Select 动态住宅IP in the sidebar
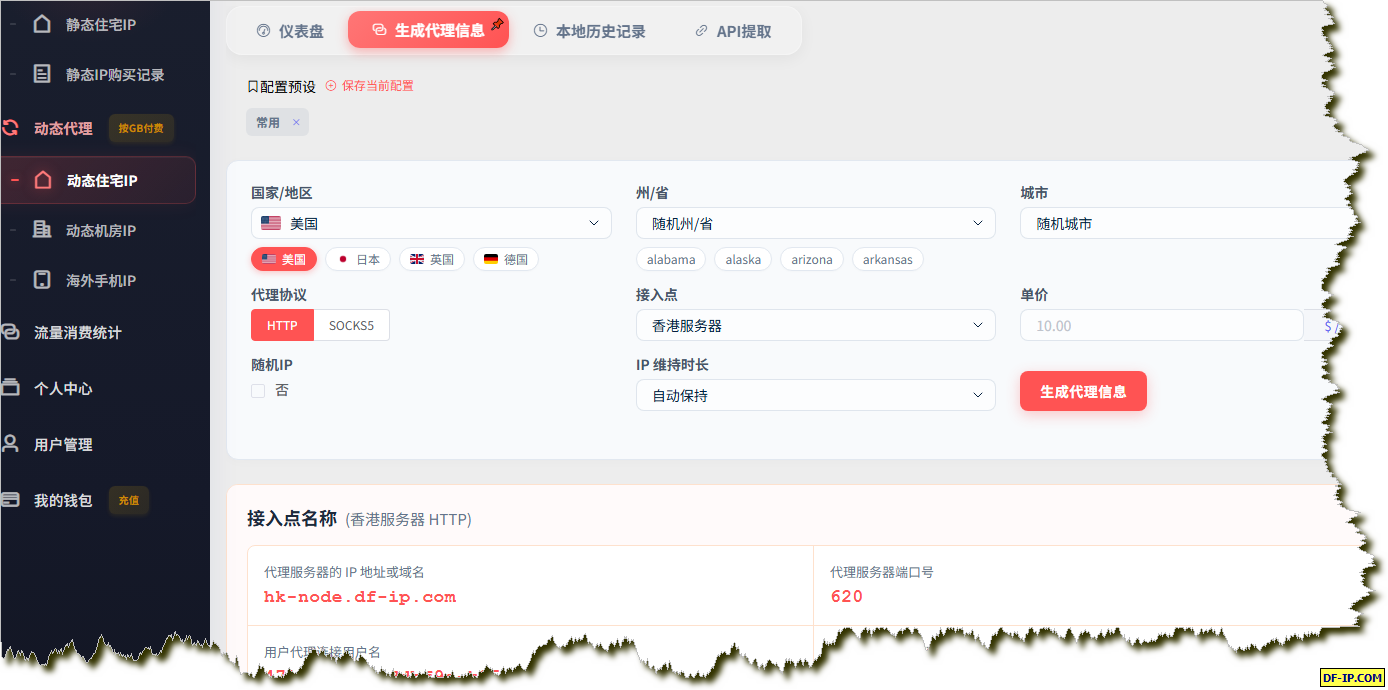Screen dimensions: 1388x690 tap(98, 180)
